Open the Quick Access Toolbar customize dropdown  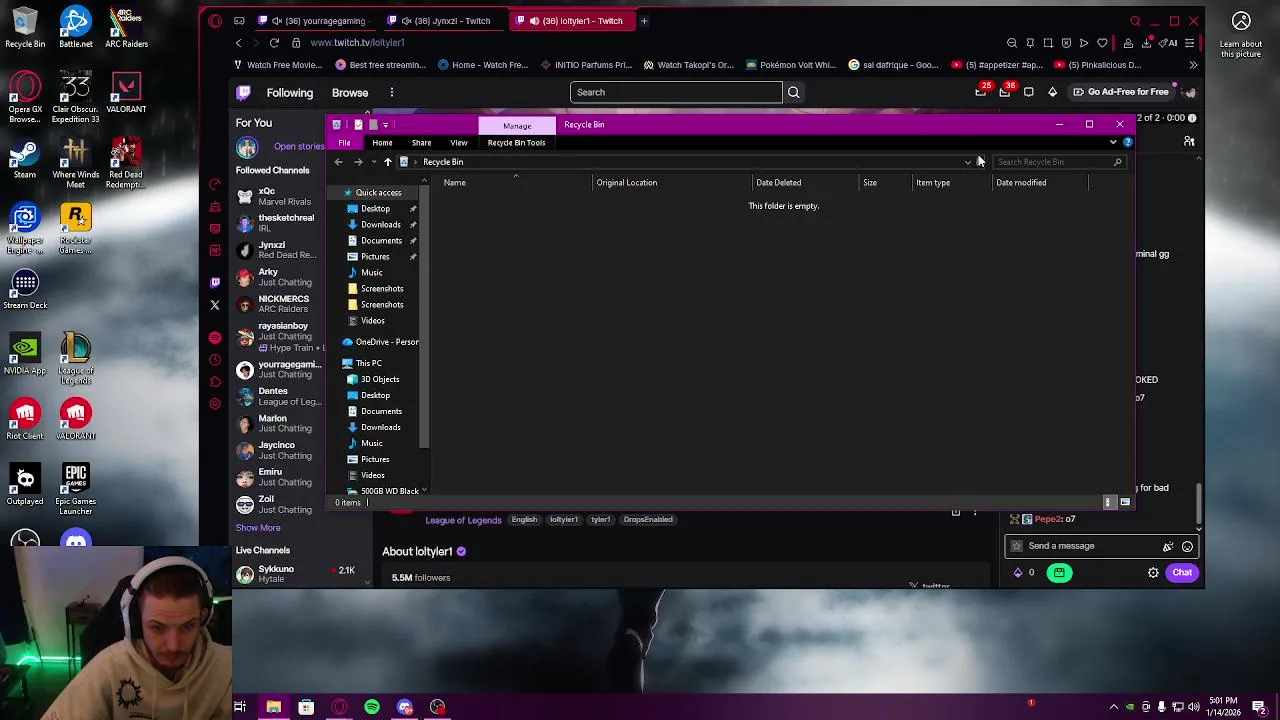385,125
